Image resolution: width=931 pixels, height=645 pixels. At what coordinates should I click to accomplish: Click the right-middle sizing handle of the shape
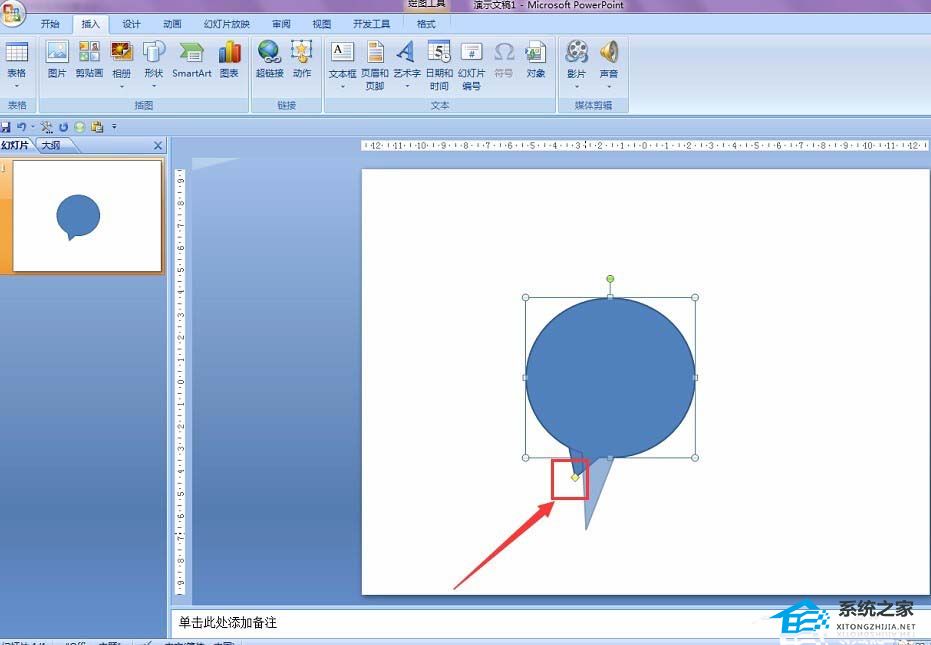tap(695, 378)
